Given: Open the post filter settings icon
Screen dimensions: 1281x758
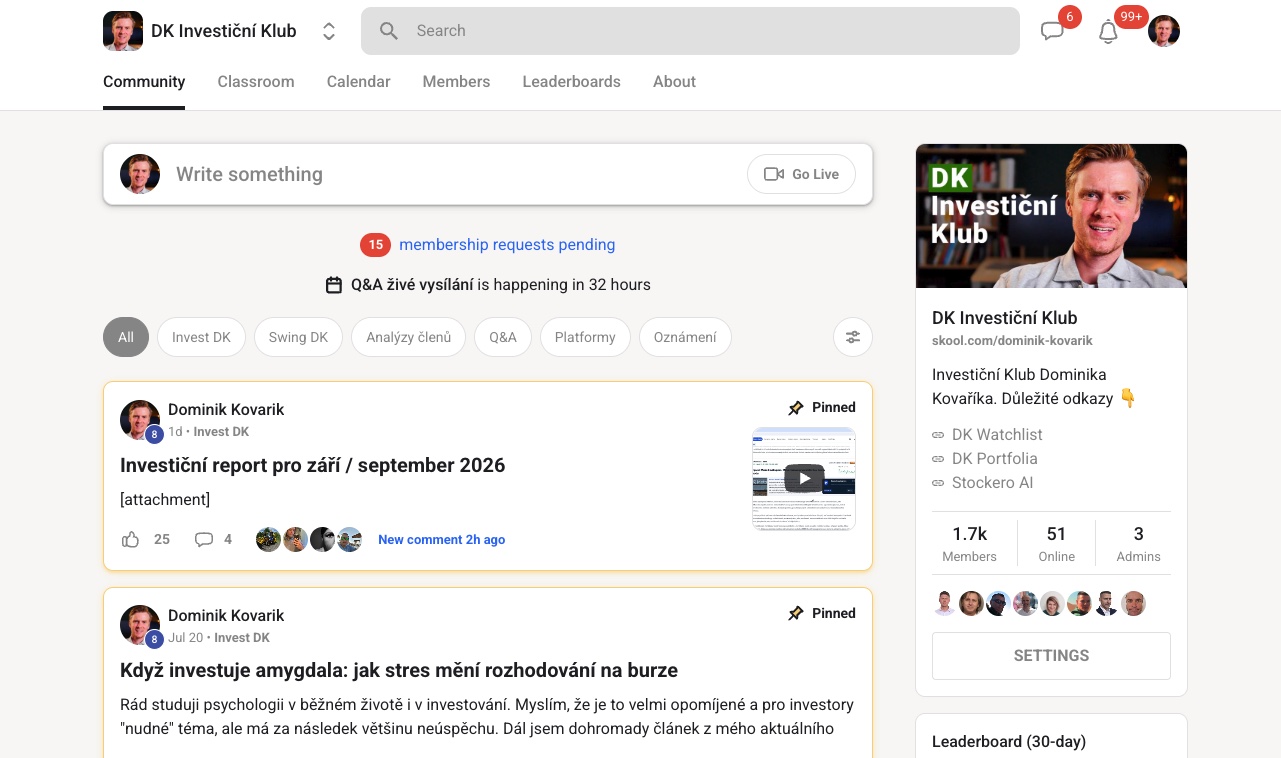Looking at the screenshot, I should 853,337.
